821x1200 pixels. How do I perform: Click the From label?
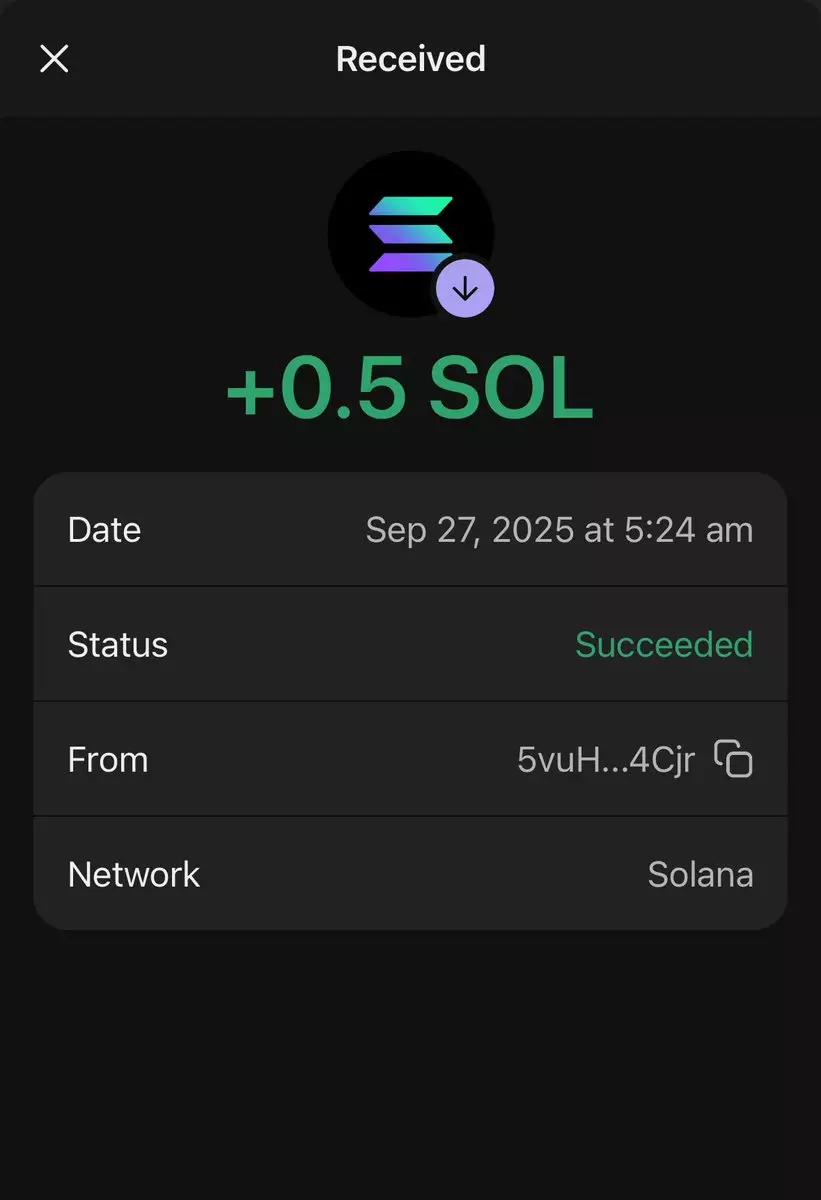108,760
